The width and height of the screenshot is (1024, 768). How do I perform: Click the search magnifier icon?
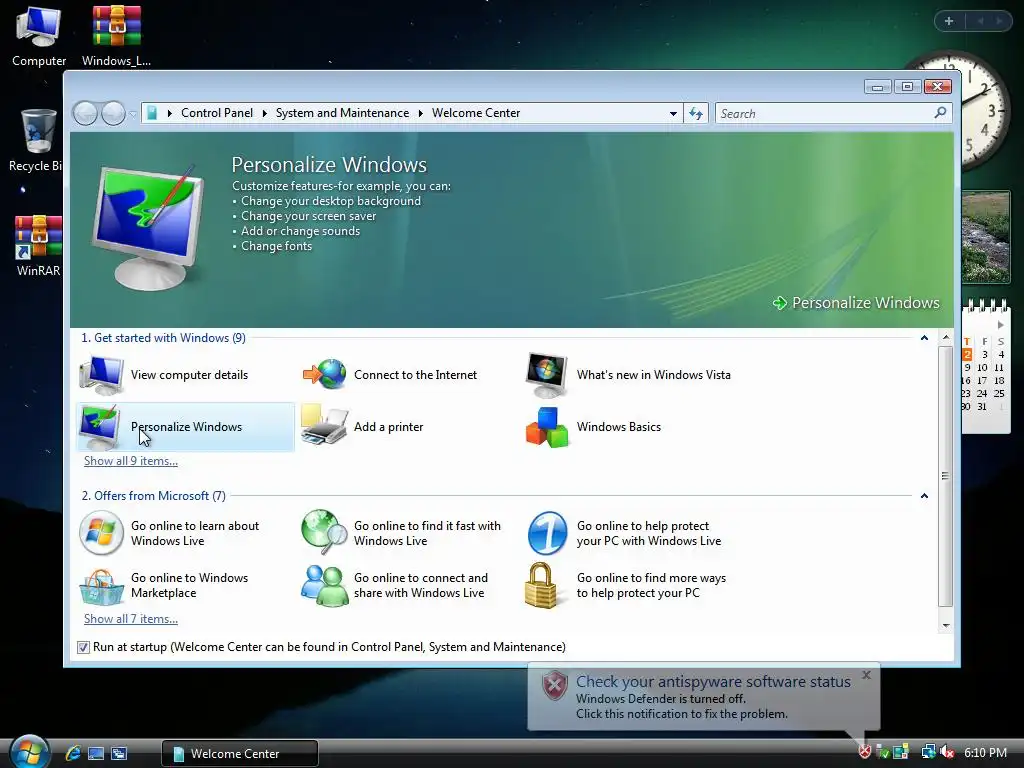pyautogui.click(x=940, y=113)
